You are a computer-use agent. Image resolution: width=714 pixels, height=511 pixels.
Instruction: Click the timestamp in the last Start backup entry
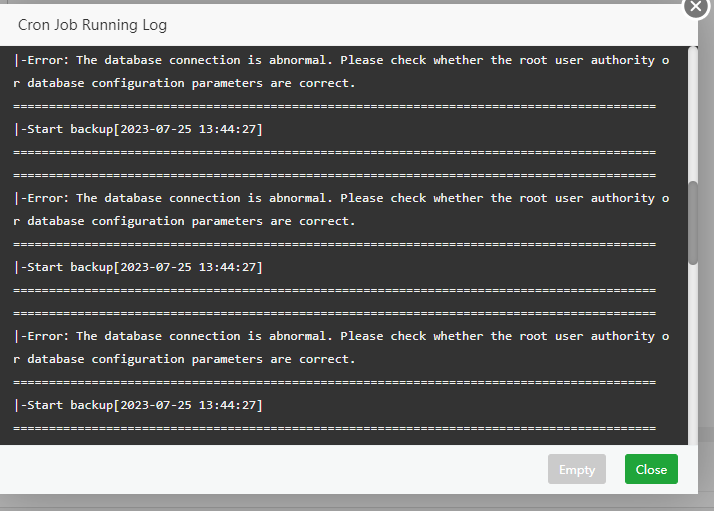click(190, 405)
